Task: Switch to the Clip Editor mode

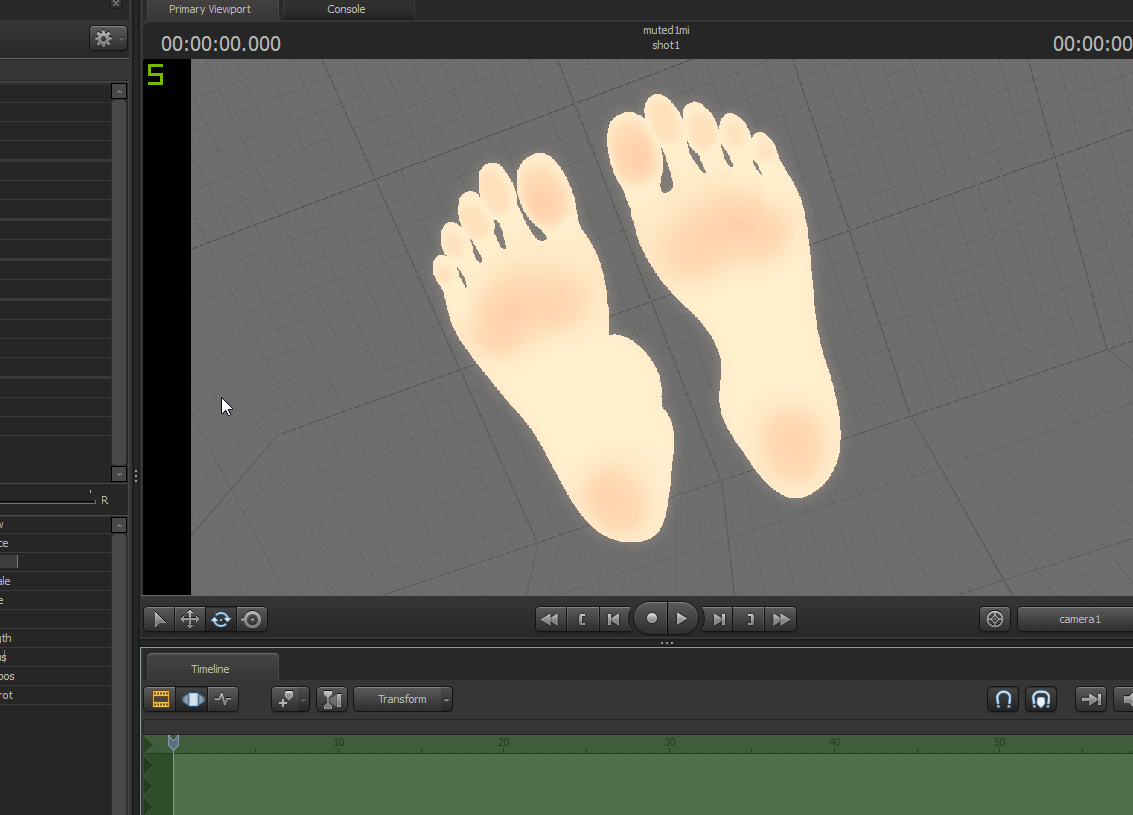Action: 160,700
